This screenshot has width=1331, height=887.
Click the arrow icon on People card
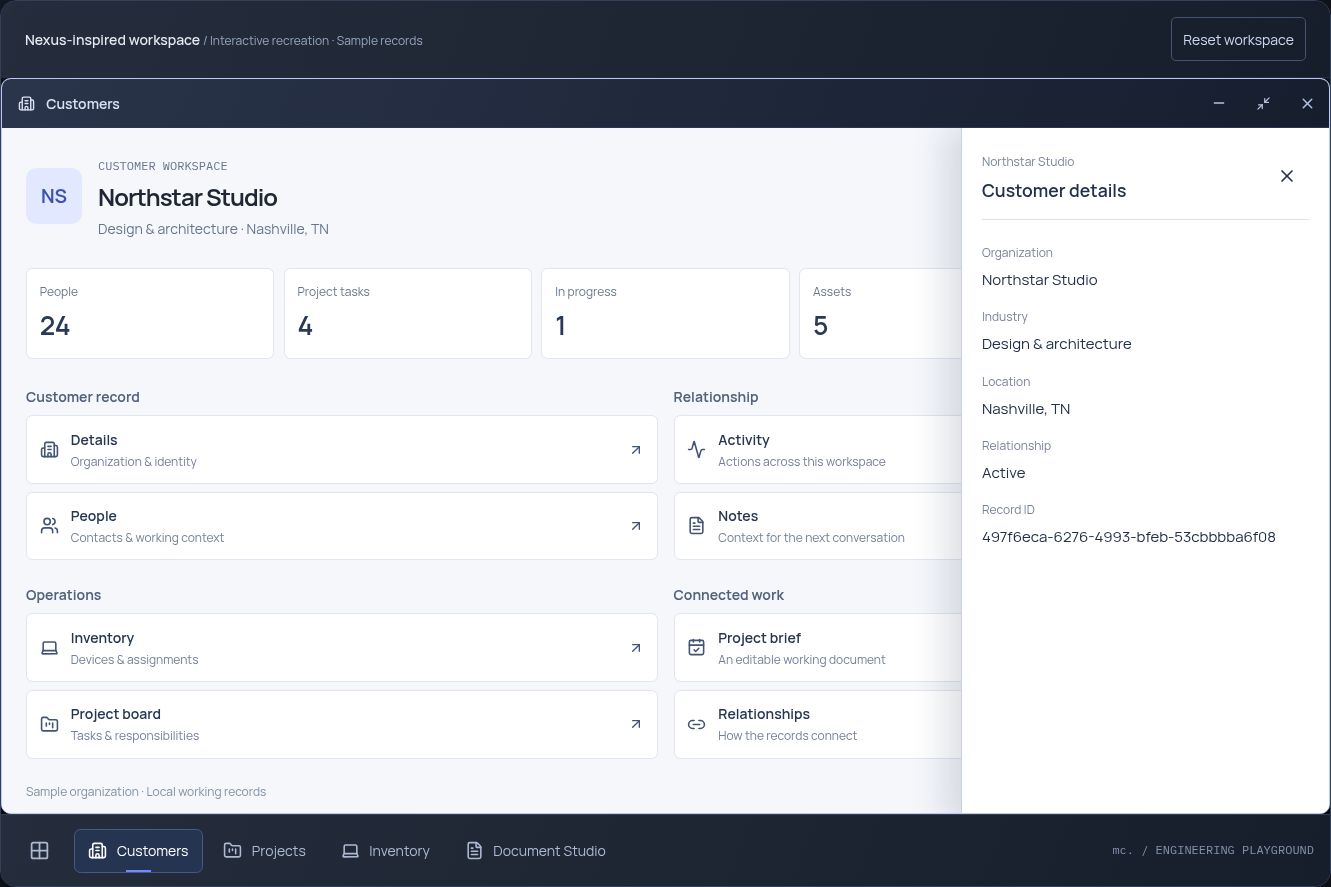click(635, 526)
